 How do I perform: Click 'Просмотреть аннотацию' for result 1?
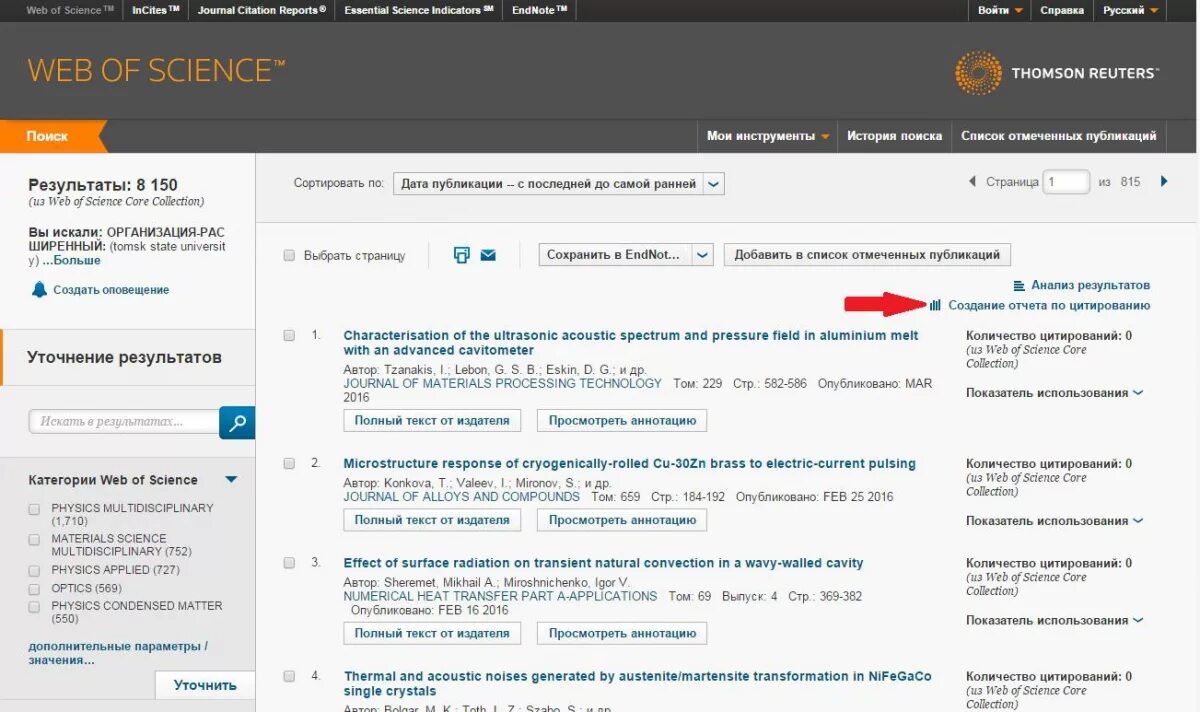(x=622, y=421)
